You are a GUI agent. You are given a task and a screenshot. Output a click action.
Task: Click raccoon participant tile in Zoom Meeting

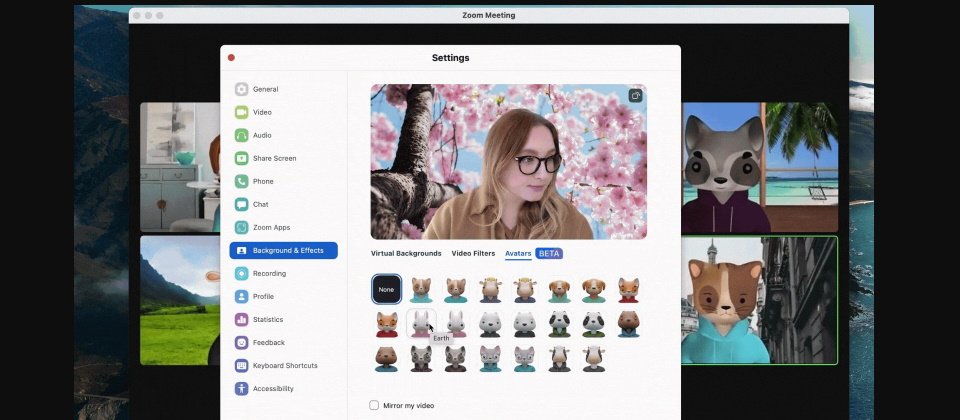759,168
